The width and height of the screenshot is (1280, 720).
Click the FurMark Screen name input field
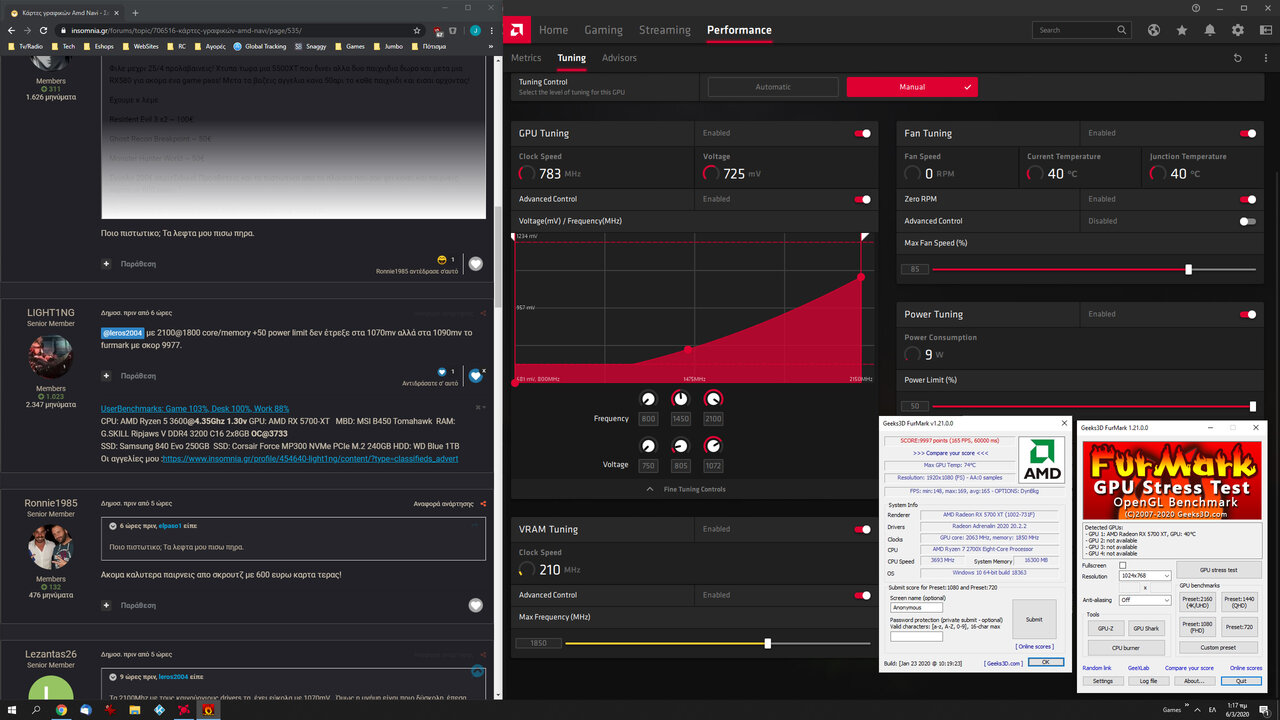pyautogui.click(x=916, y=607)
